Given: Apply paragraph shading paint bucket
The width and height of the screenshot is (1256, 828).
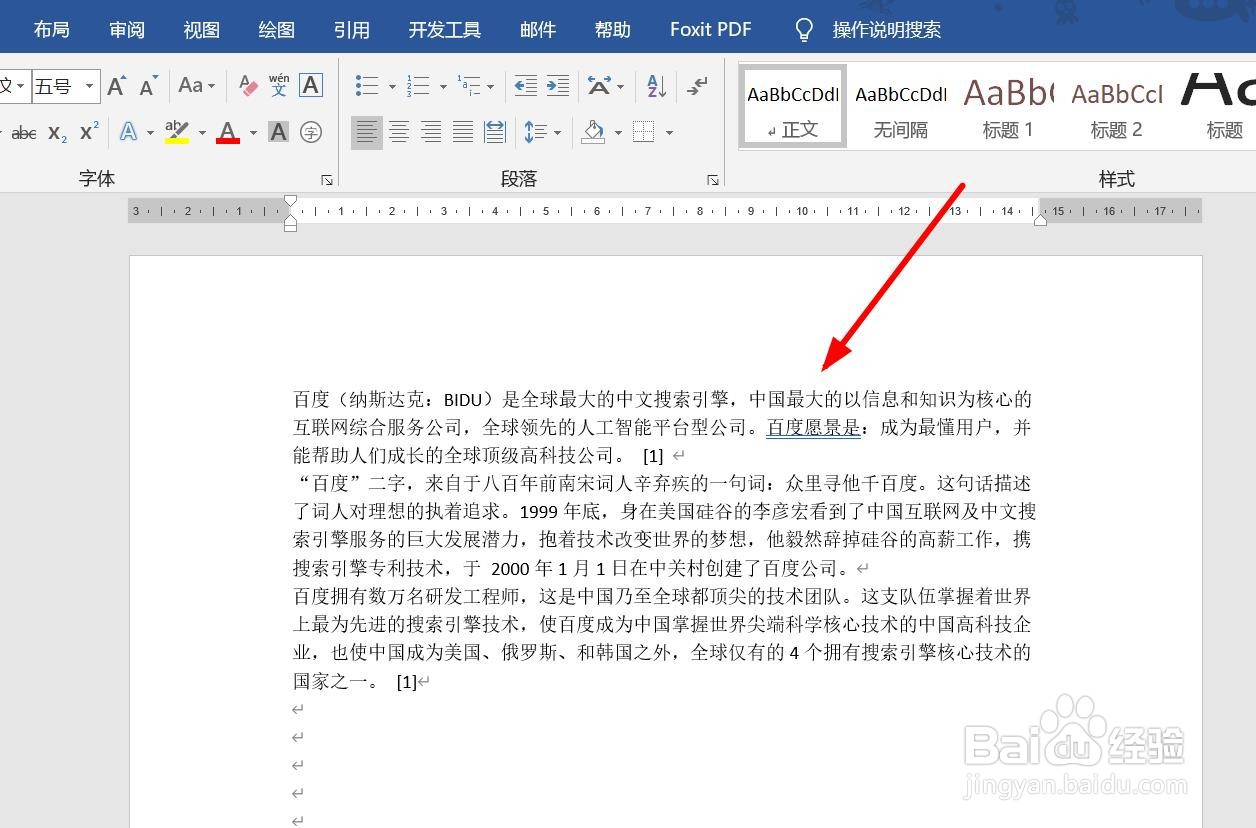Looking at the screenshot, I should pyautogui.click(x=594, y=132).
